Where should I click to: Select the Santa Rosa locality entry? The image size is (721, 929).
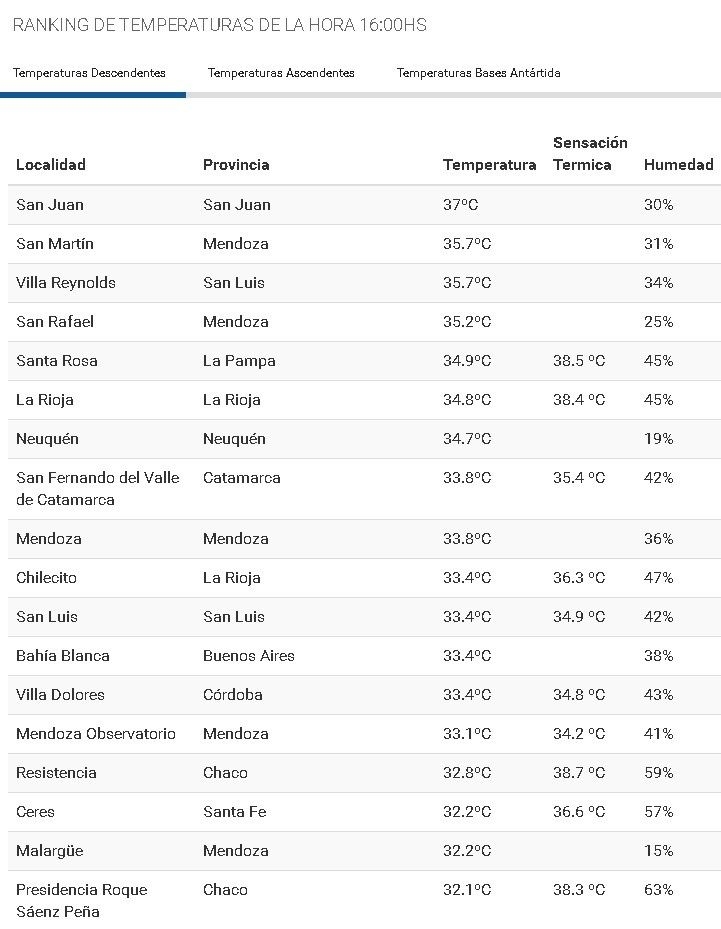click(x=55, y=360)
